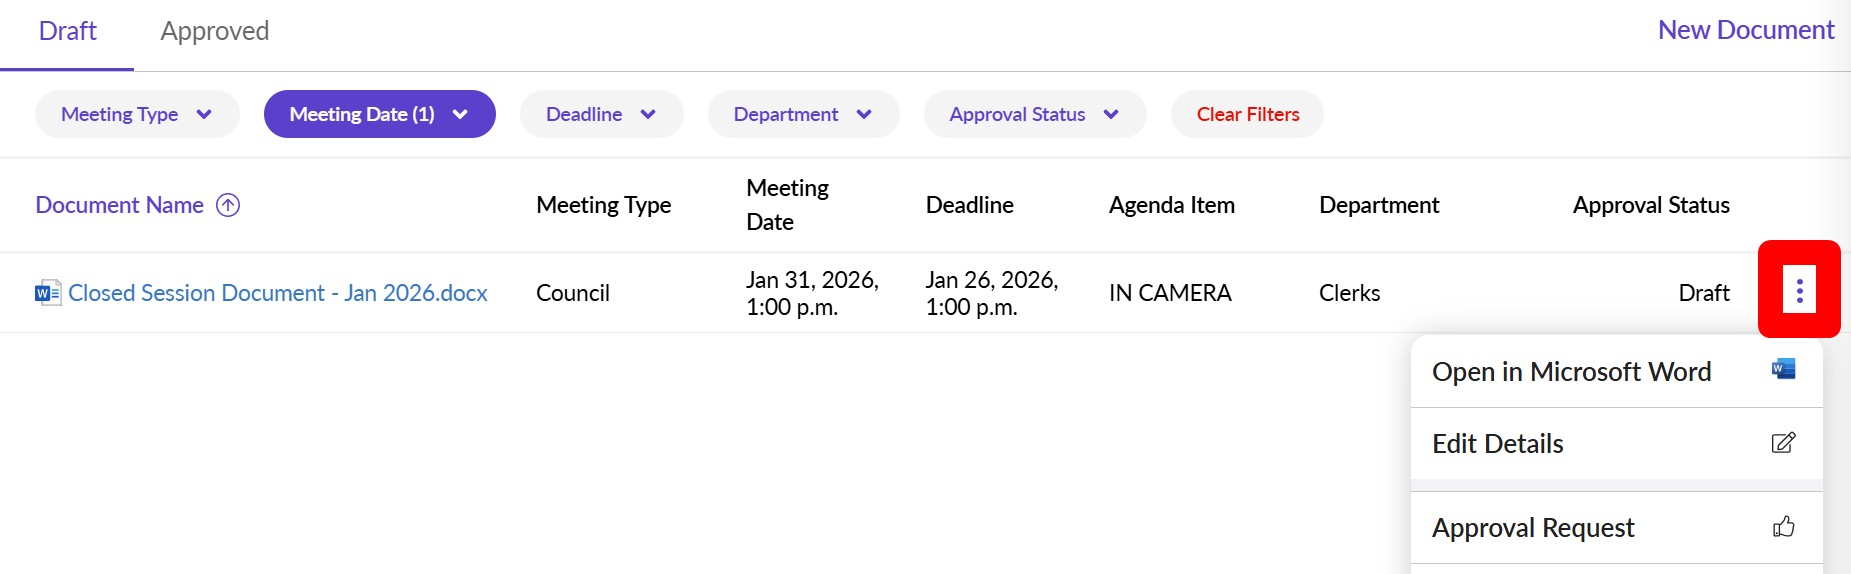
Task: Click the Word file icon beside document name
Action: pos(48,293)
